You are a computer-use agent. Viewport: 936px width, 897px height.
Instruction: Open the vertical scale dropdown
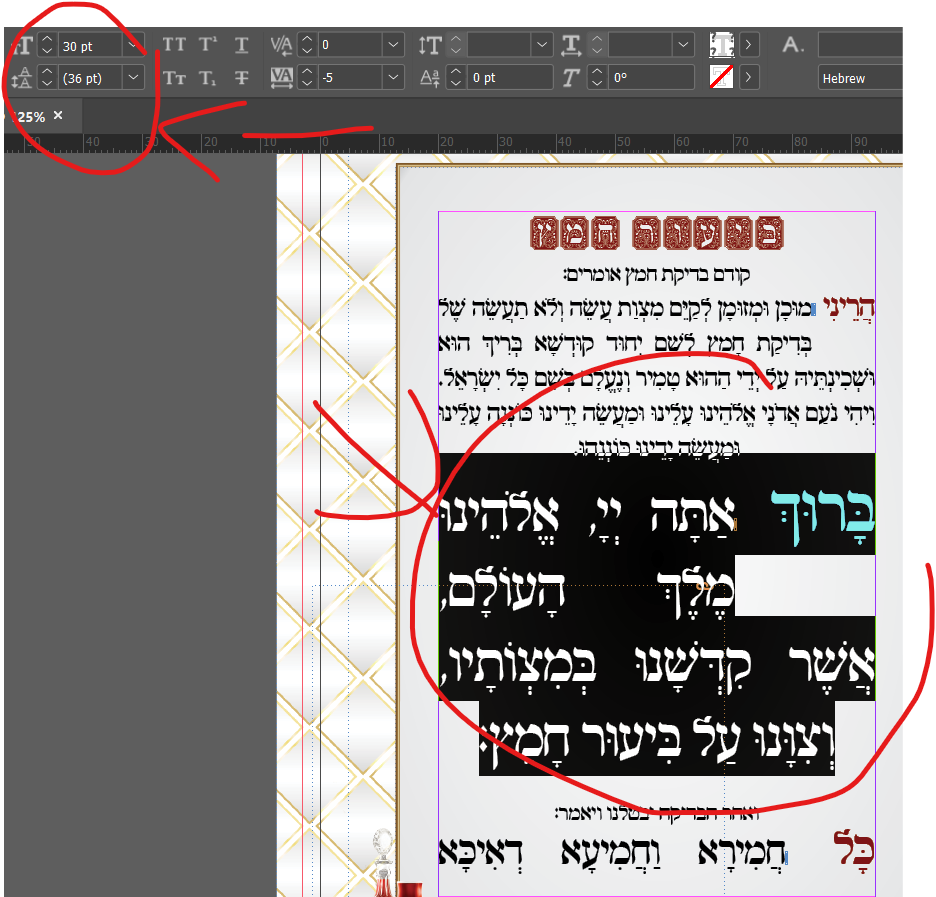[x=541, y=45]
